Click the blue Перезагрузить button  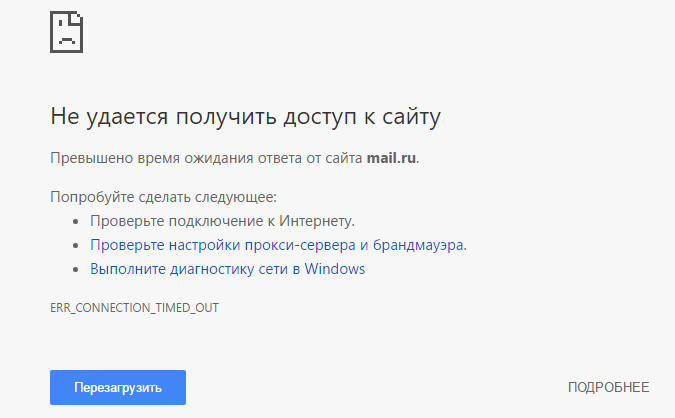(118, 387)
